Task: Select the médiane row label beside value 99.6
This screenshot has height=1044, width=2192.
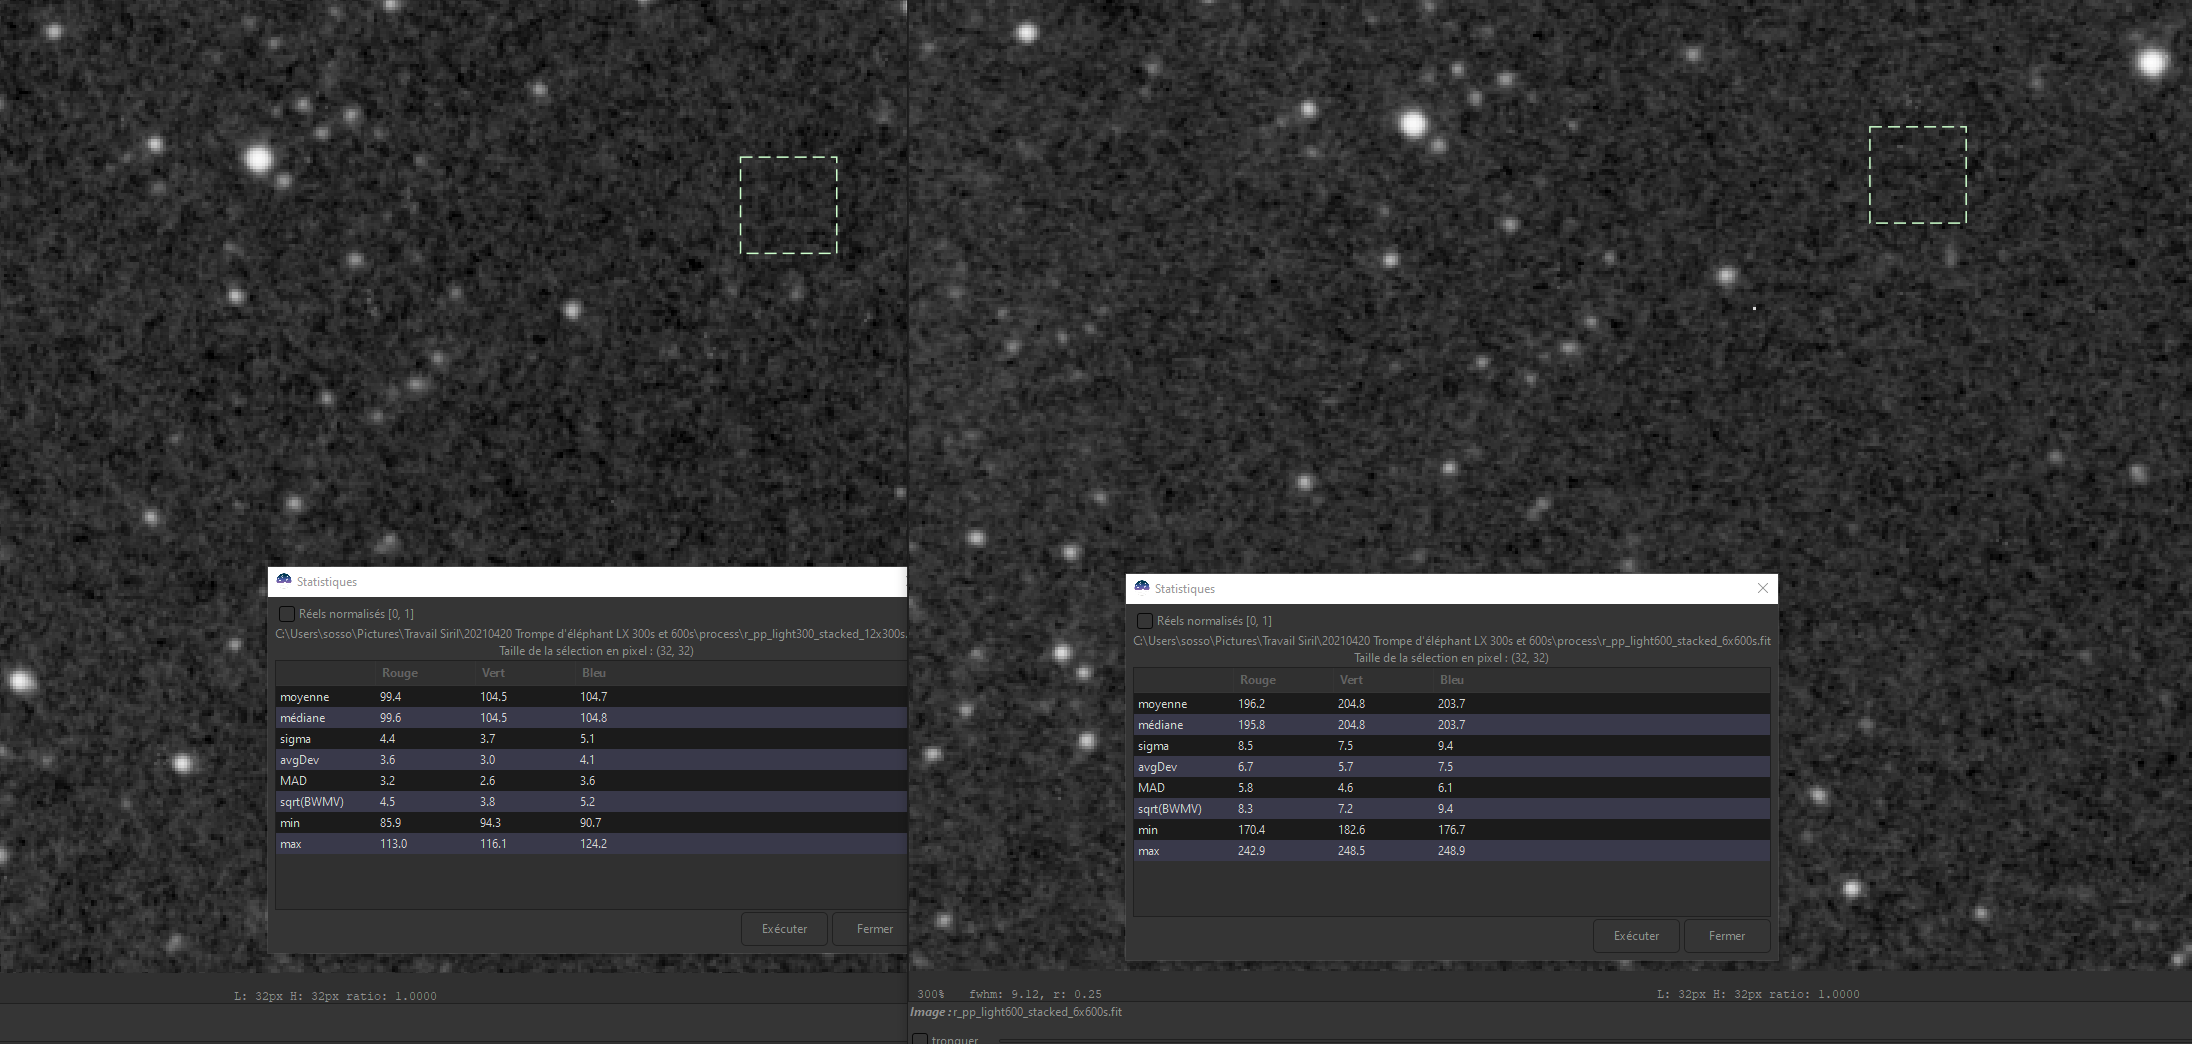Action: [x=302, y=718]
